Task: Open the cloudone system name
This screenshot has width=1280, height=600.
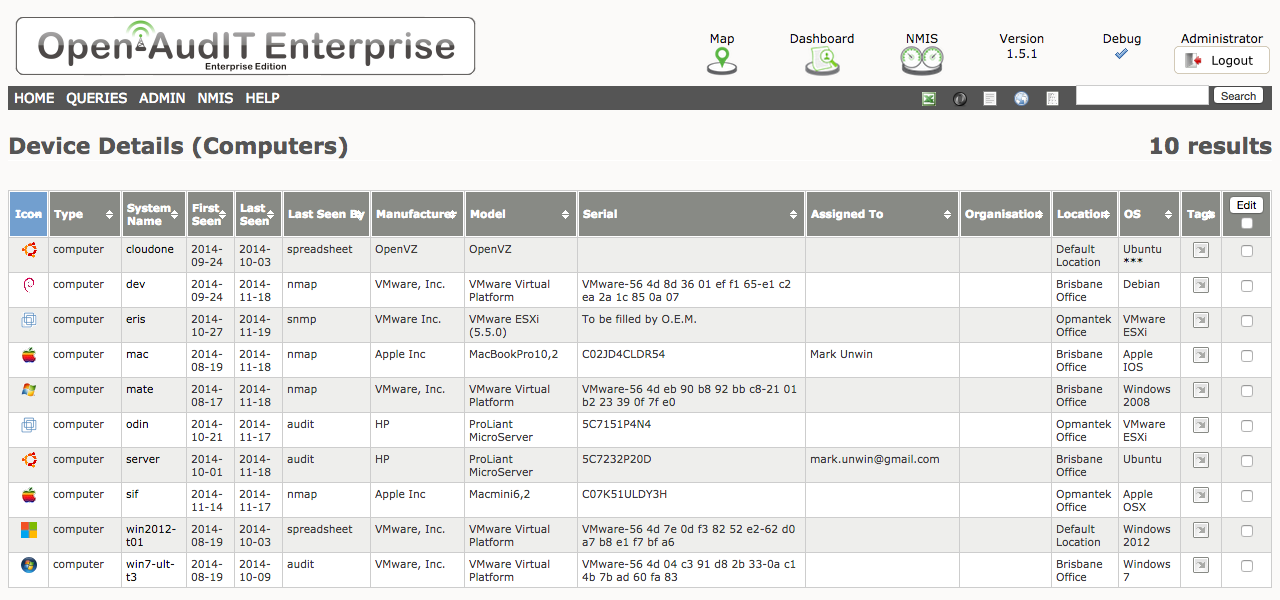Action: pyautogui.click(x=150, y=249)
